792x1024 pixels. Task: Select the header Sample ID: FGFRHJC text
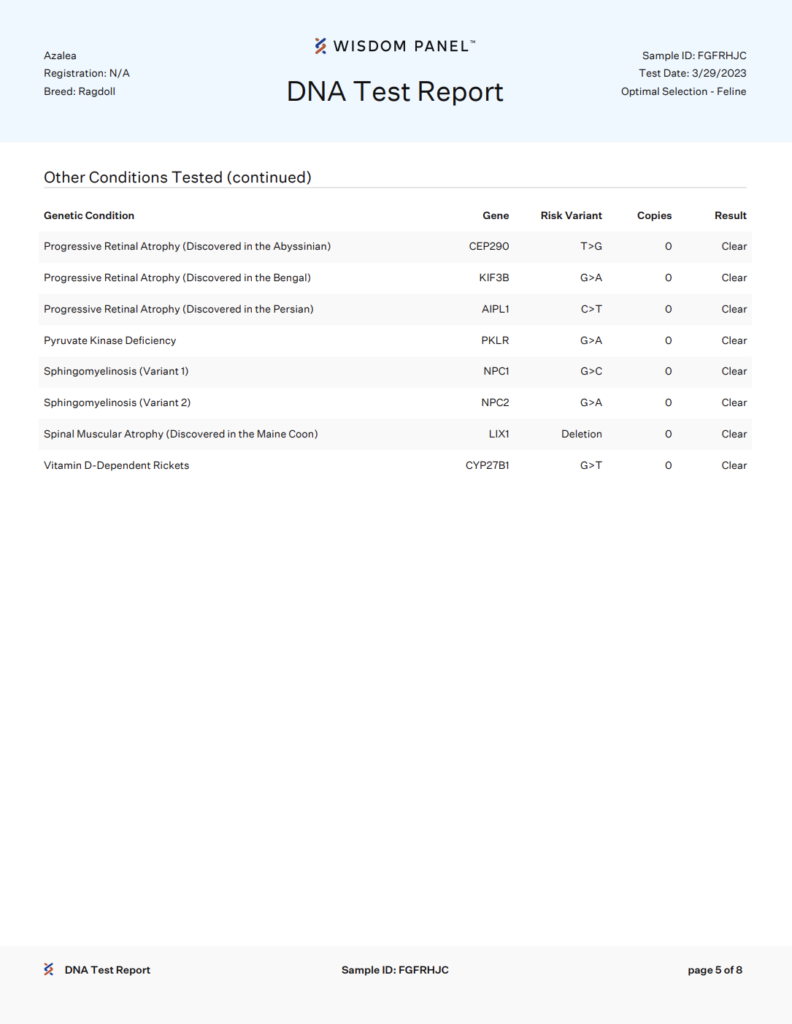click(694, 56)
